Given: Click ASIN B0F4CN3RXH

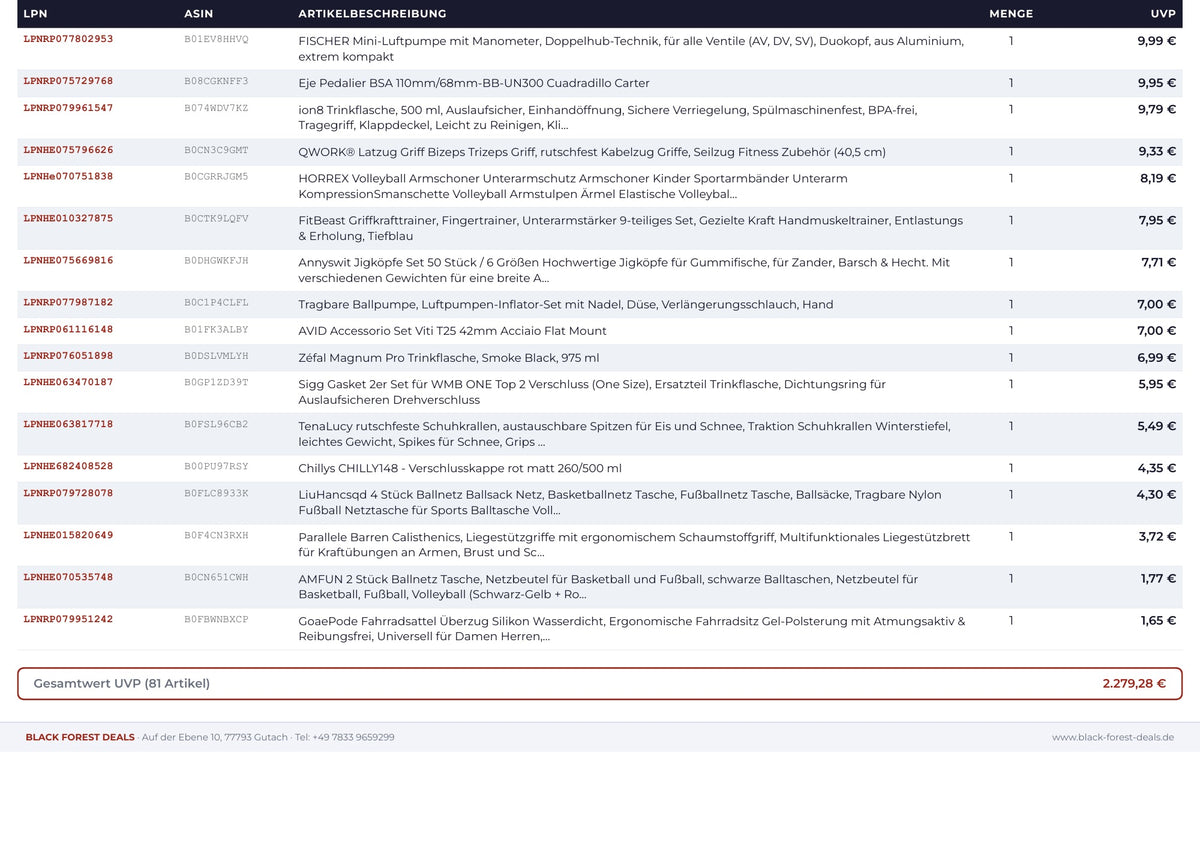Looking at the screenshot, I should pos(216,535).
